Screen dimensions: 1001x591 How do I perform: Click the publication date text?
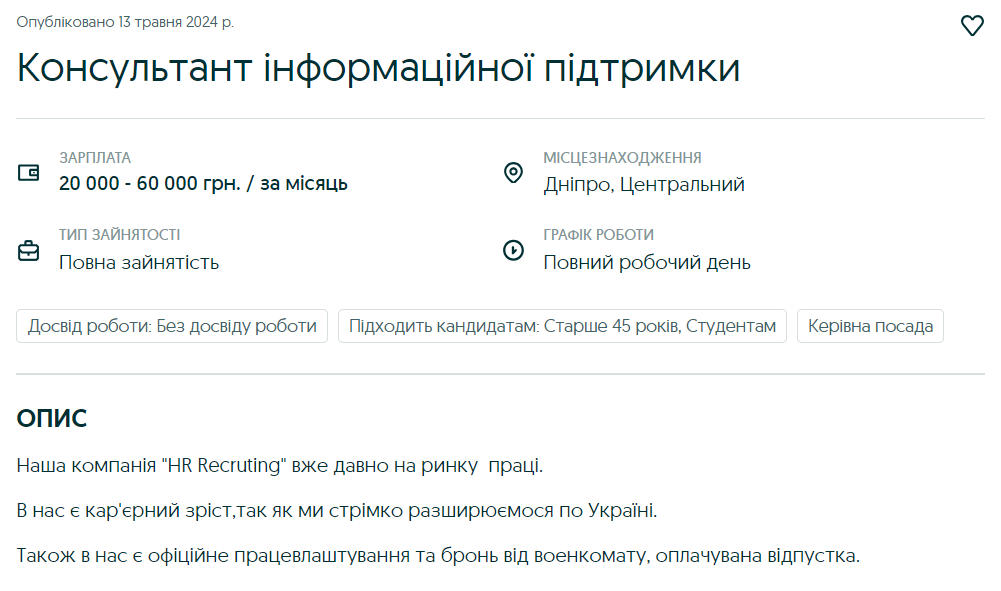125,22
